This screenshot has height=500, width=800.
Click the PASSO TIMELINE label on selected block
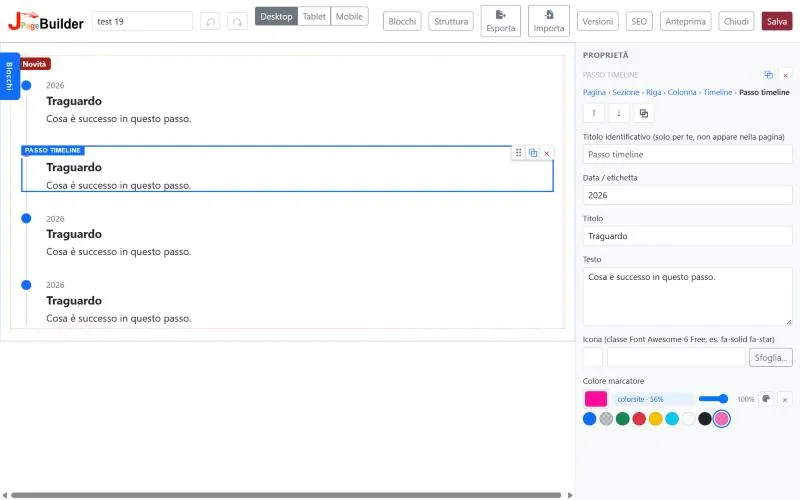tap(53, 151)
